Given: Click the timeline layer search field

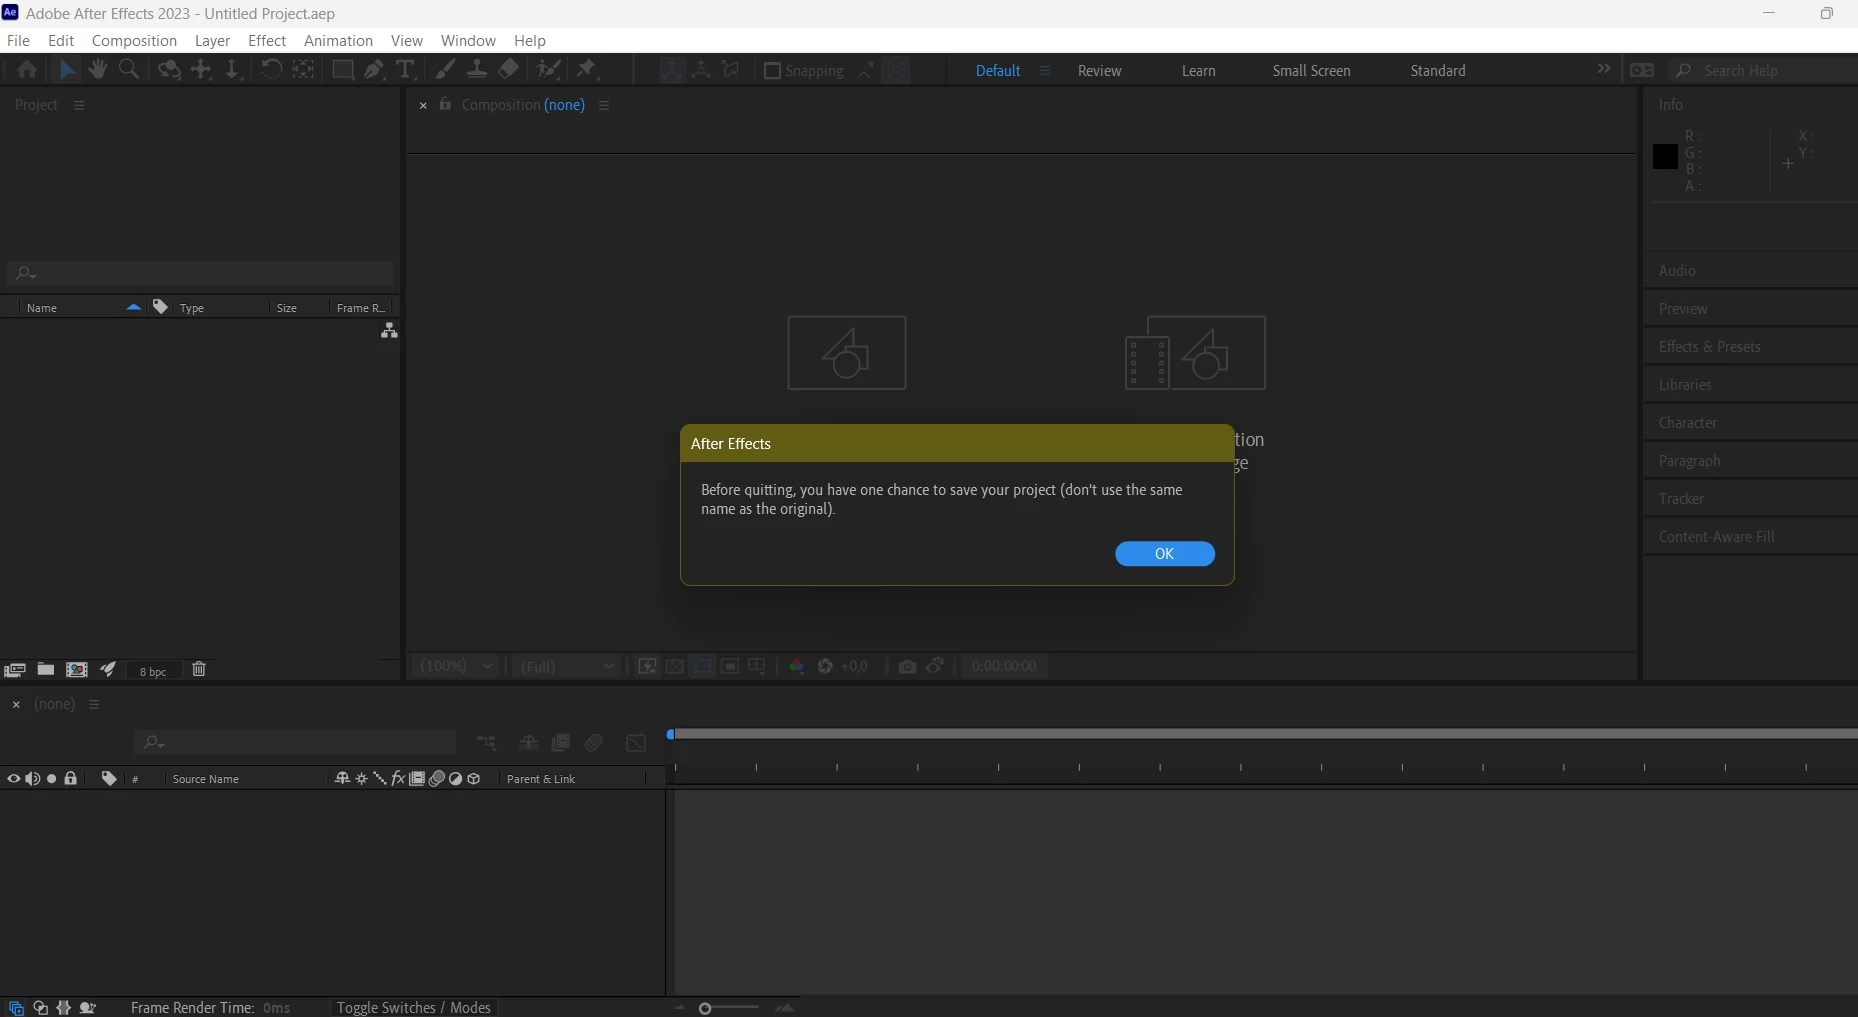Looking at the screenshot, I should (295, 742).
